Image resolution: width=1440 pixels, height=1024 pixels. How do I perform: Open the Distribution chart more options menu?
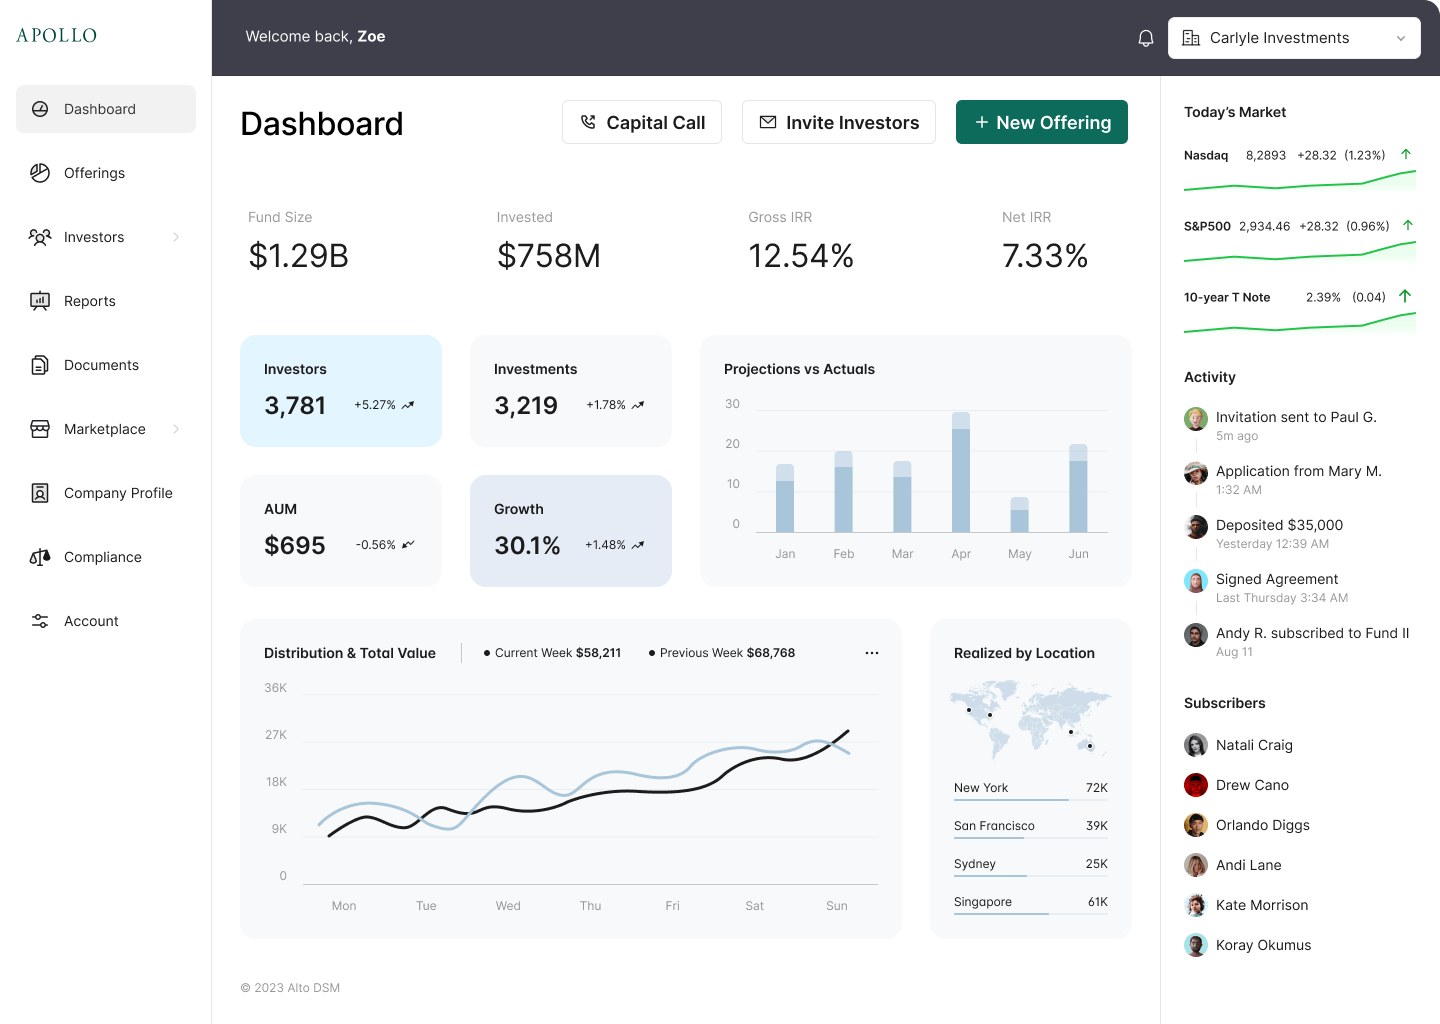click(872, 653)
